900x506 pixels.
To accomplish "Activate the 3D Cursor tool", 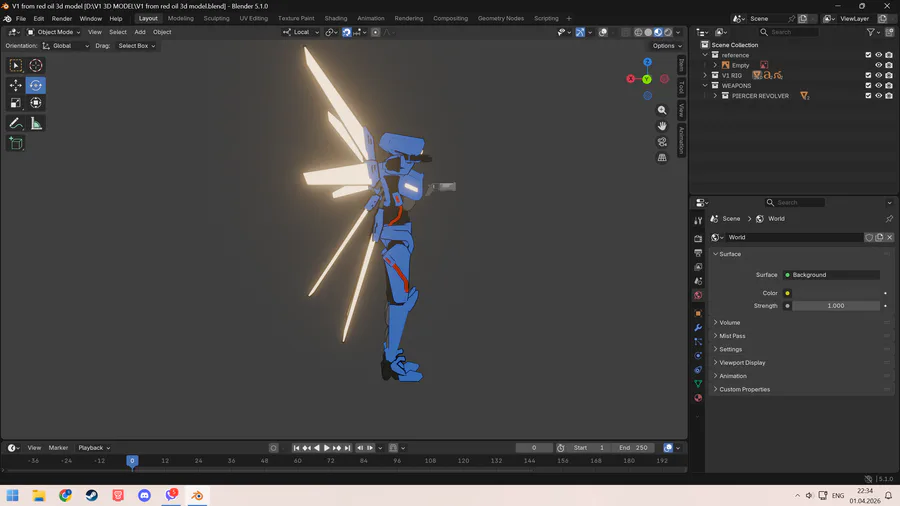I will pos(36,65).
